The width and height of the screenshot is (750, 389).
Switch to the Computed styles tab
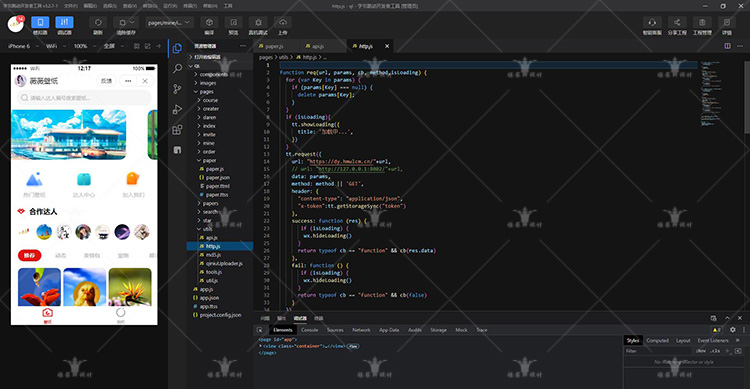pyautogui.click(x=657, y=340)
